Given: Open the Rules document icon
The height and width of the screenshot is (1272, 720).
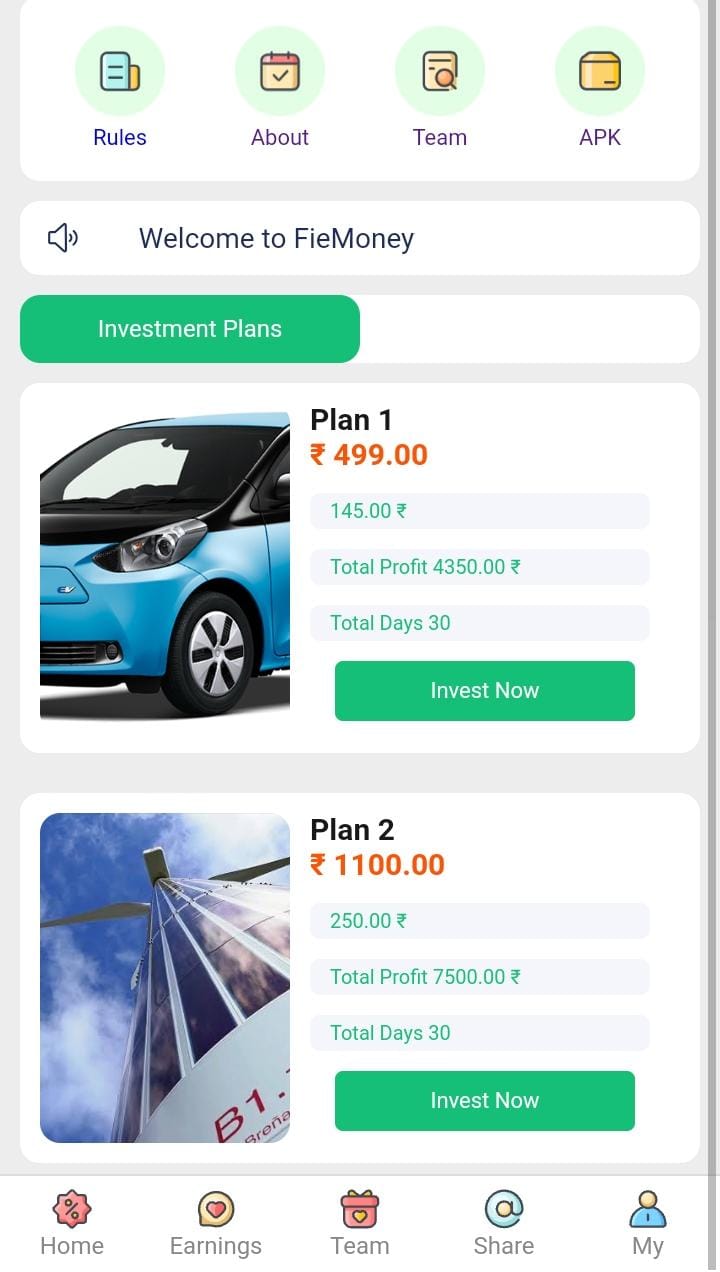Looking at the screenshot, I should pyautogui.click(x=120, y=72).
